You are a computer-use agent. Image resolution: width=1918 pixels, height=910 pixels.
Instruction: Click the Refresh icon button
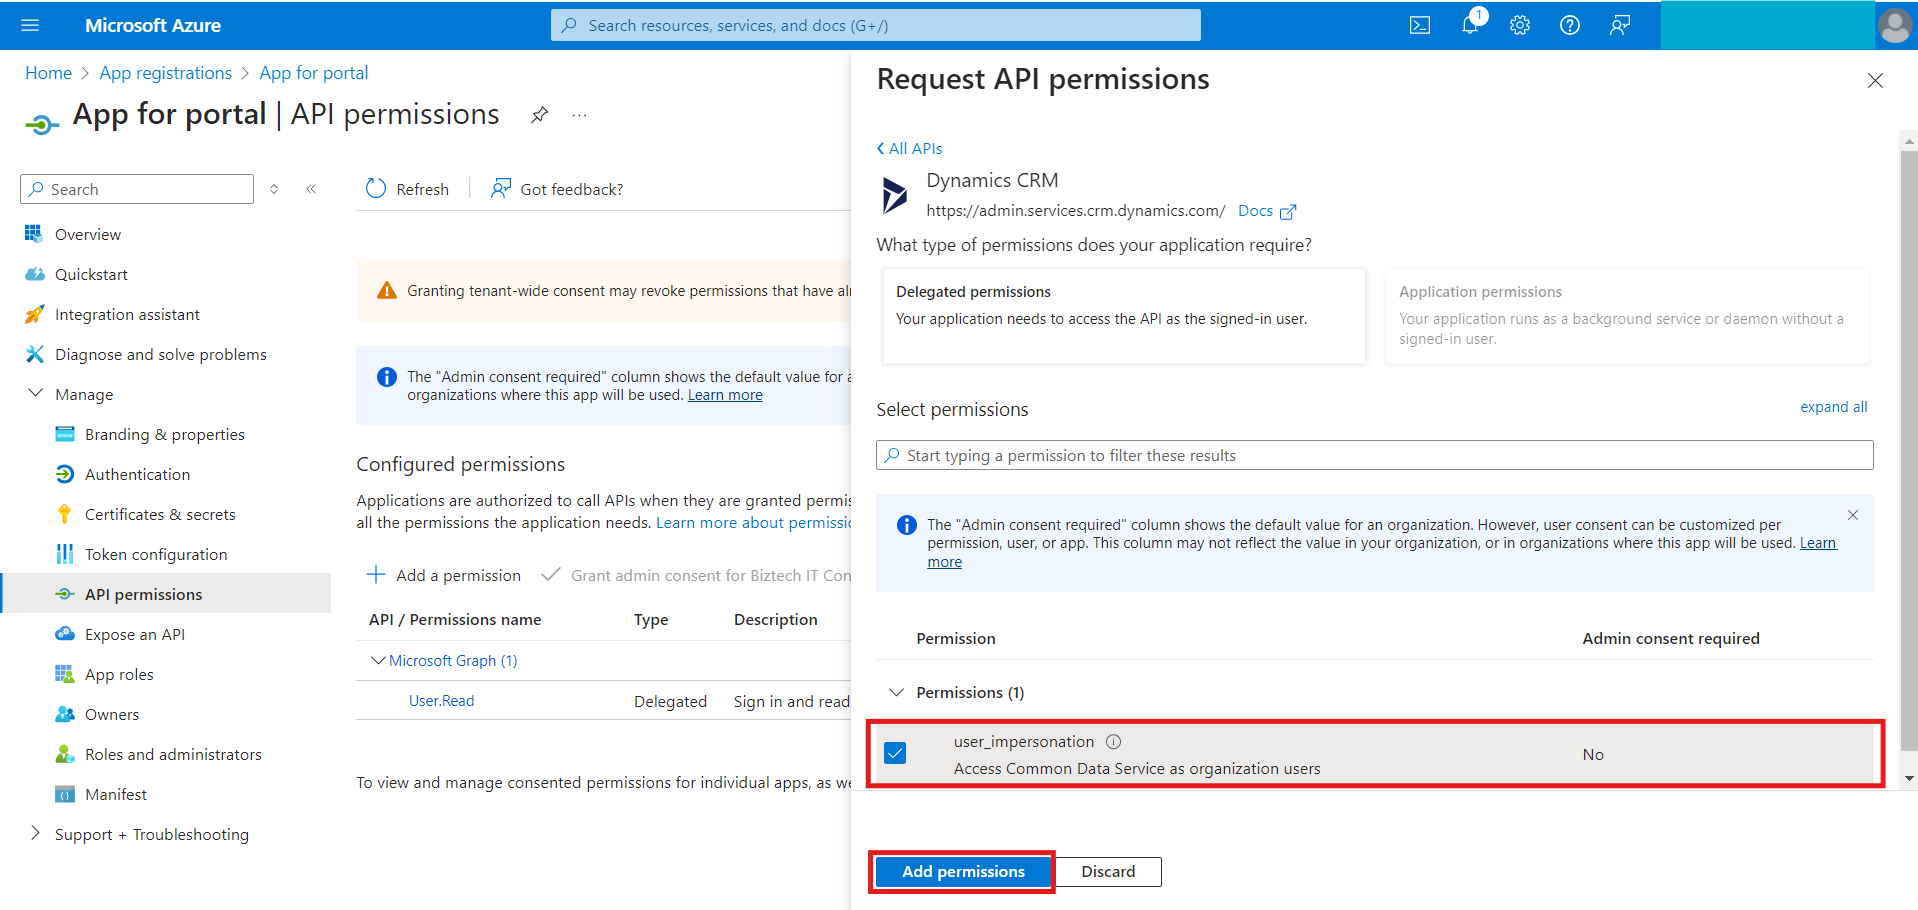point(376,189)
